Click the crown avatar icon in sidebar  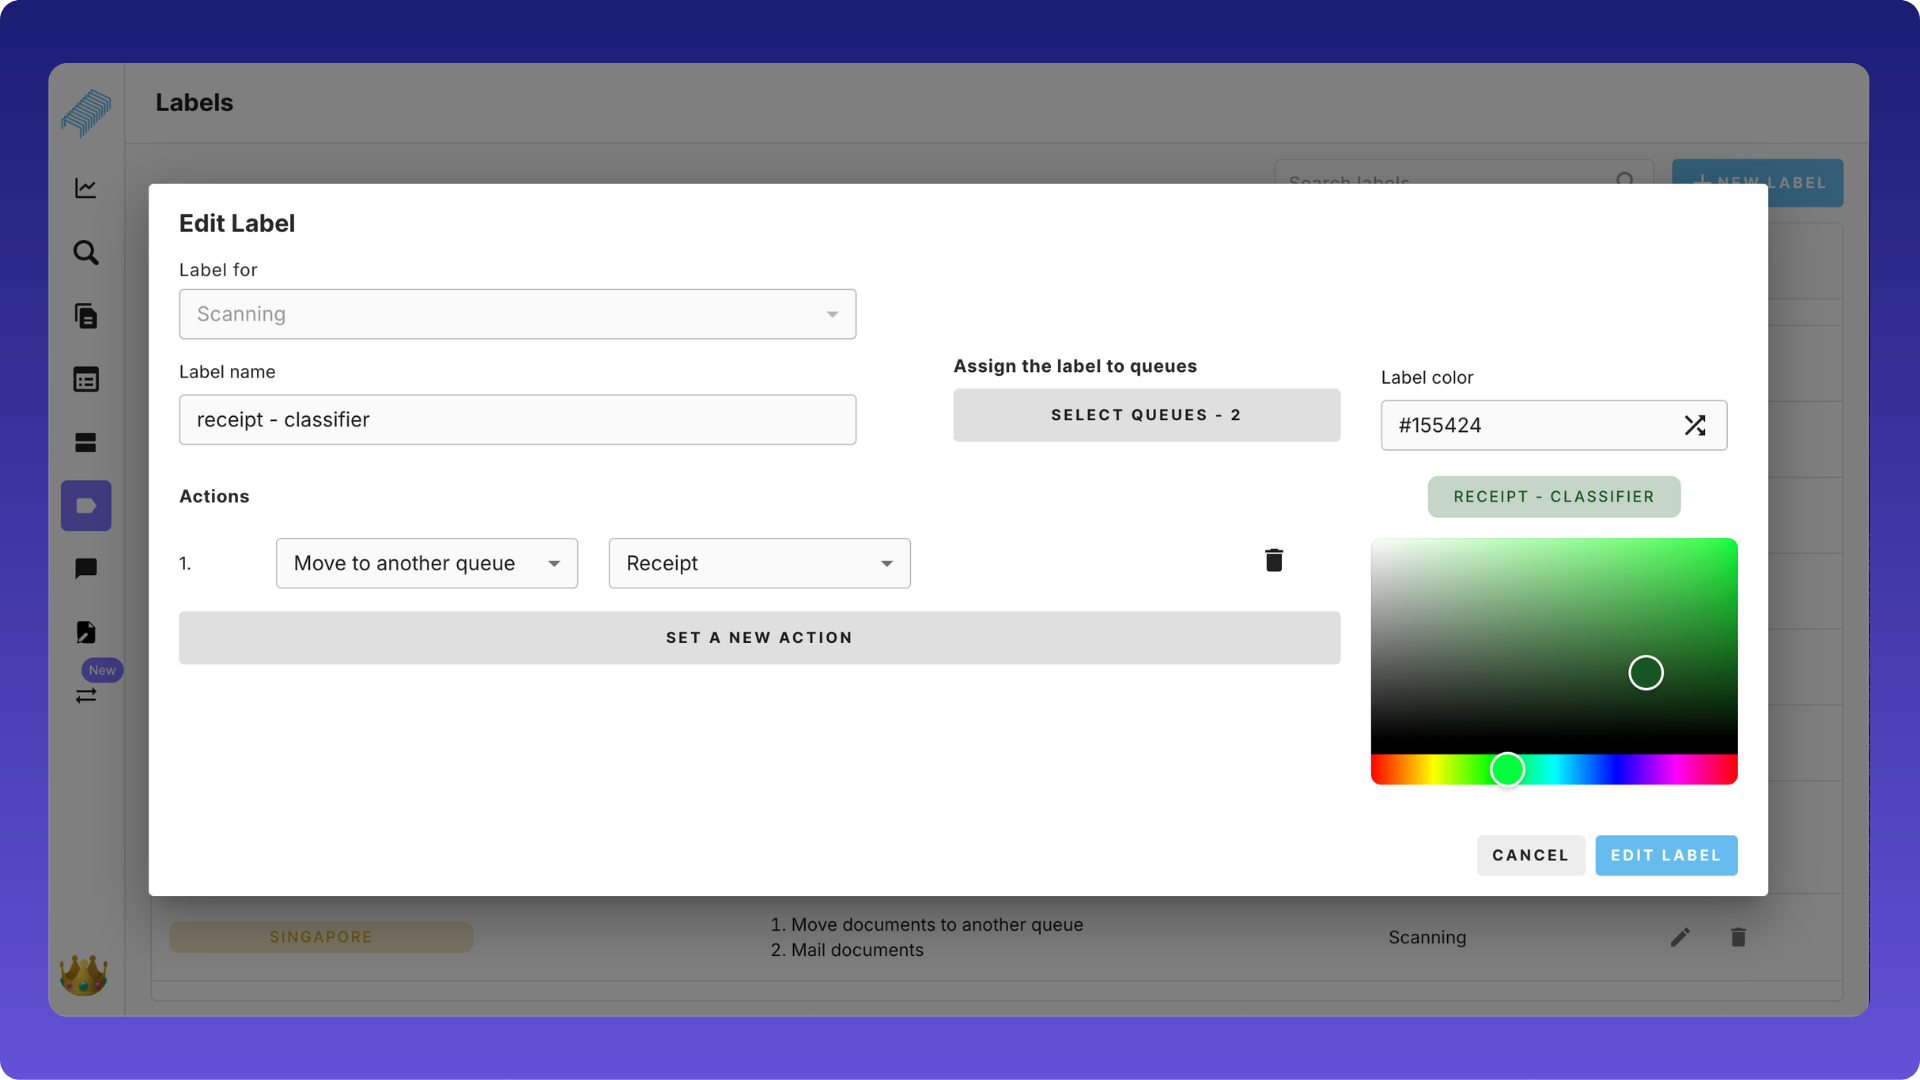click(x=84, y=975)
